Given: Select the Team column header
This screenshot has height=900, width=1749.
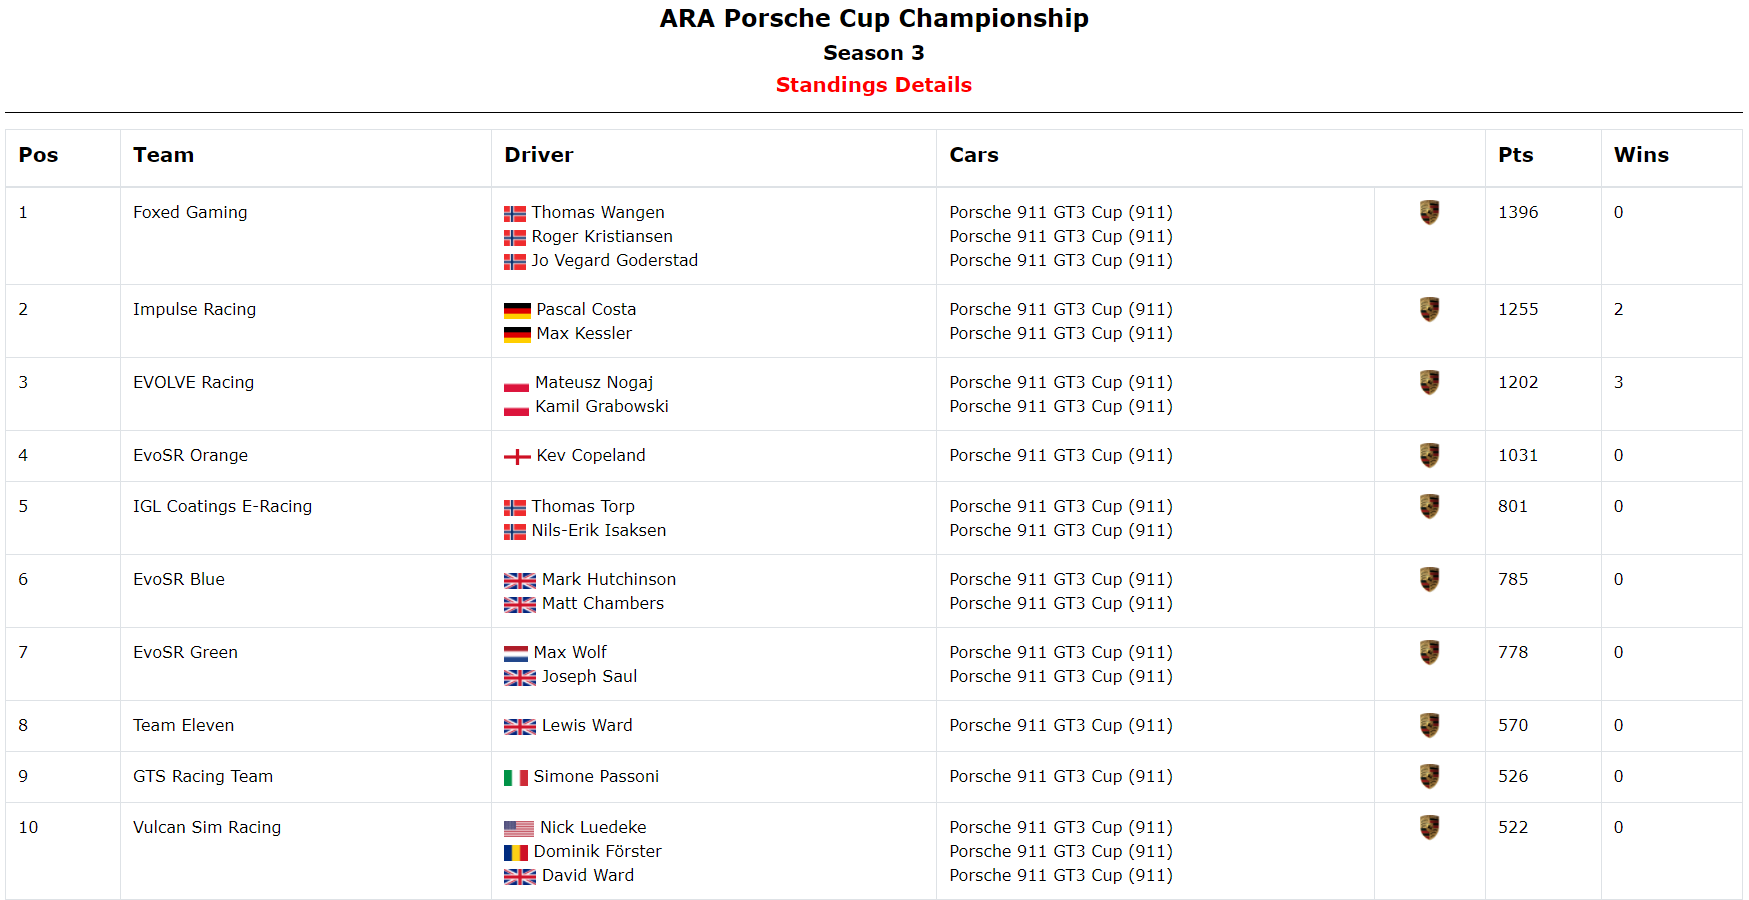Looking at the screenshot, I should click(x=163, y=155).
